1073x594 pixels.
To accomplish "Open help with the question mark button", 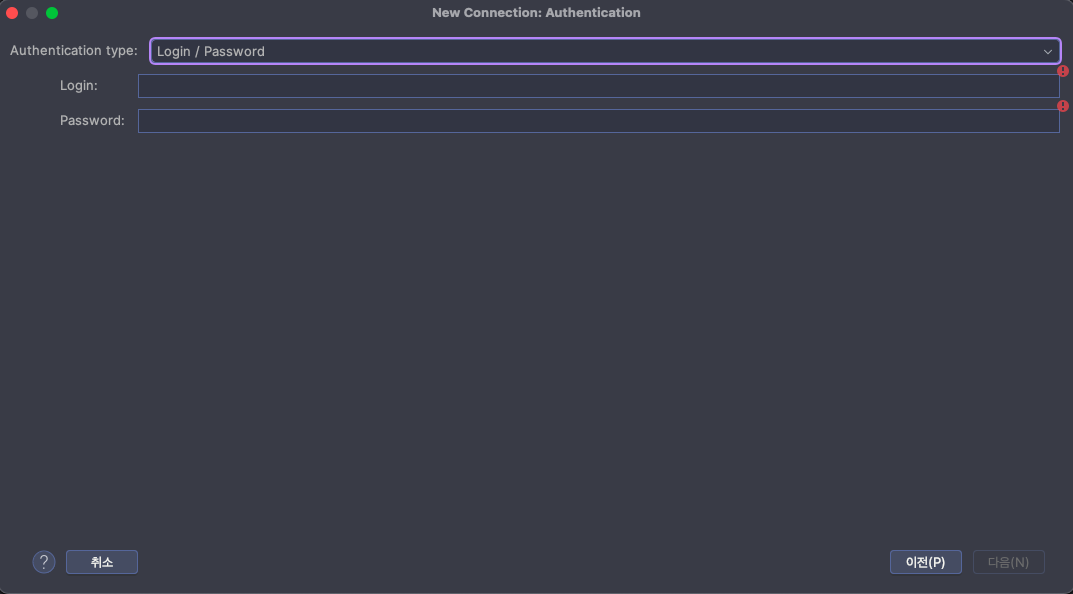I will 44,563.
